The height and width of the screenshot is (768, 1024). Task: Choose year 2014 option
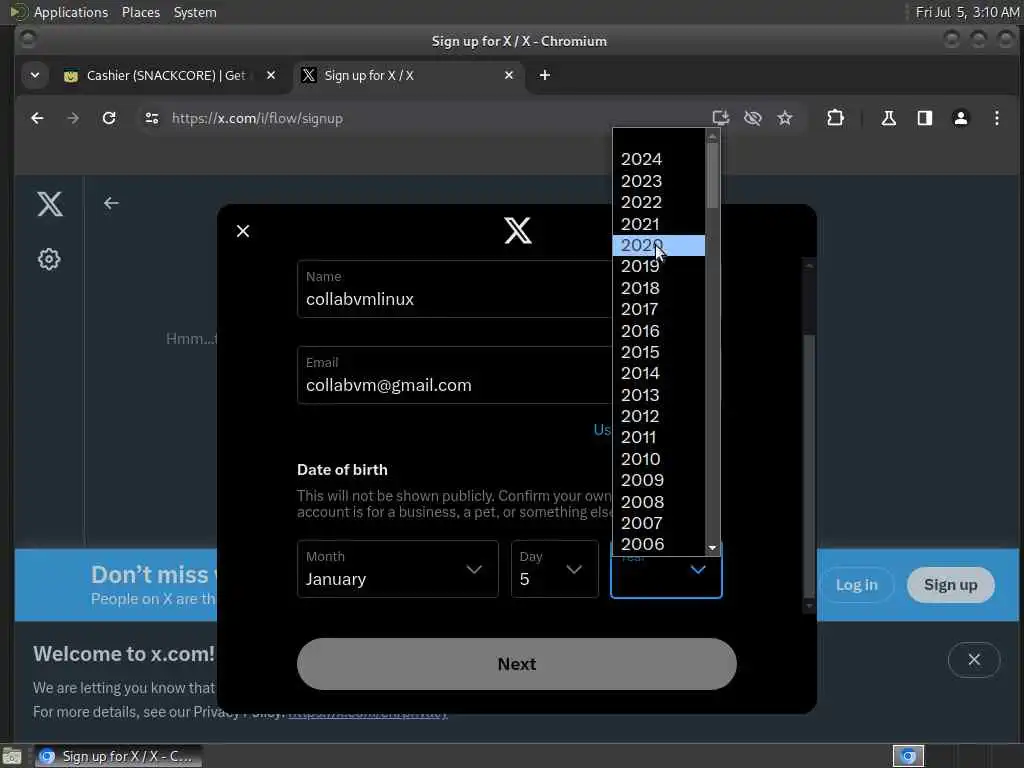tap(658, 374)
